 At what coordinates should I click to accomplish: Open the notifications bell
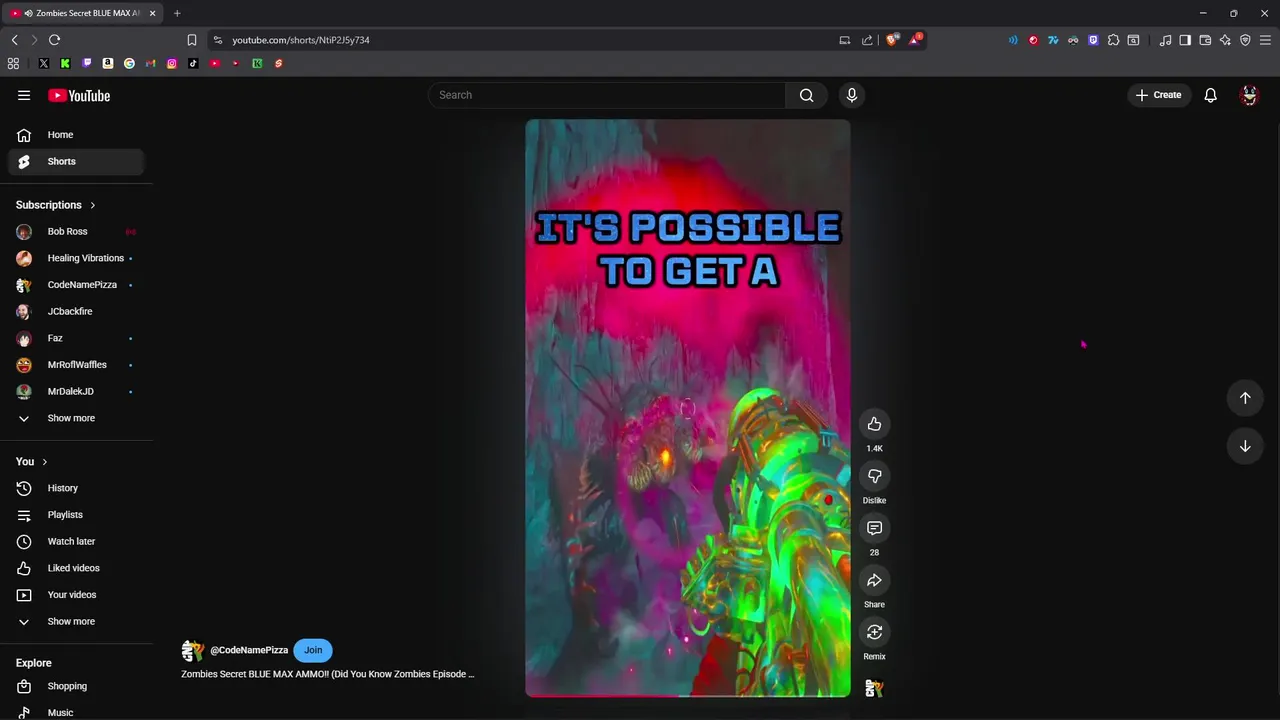pyautogui.click(x=1210, y=95)
